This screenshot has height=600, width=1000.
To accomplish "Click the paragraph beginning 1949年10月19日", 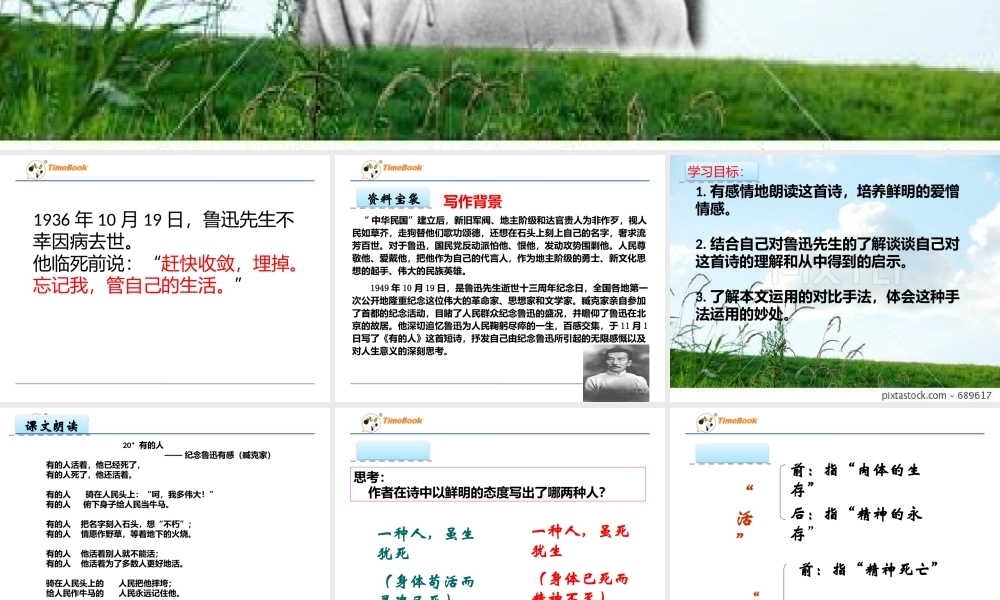I will click(500, 319).
